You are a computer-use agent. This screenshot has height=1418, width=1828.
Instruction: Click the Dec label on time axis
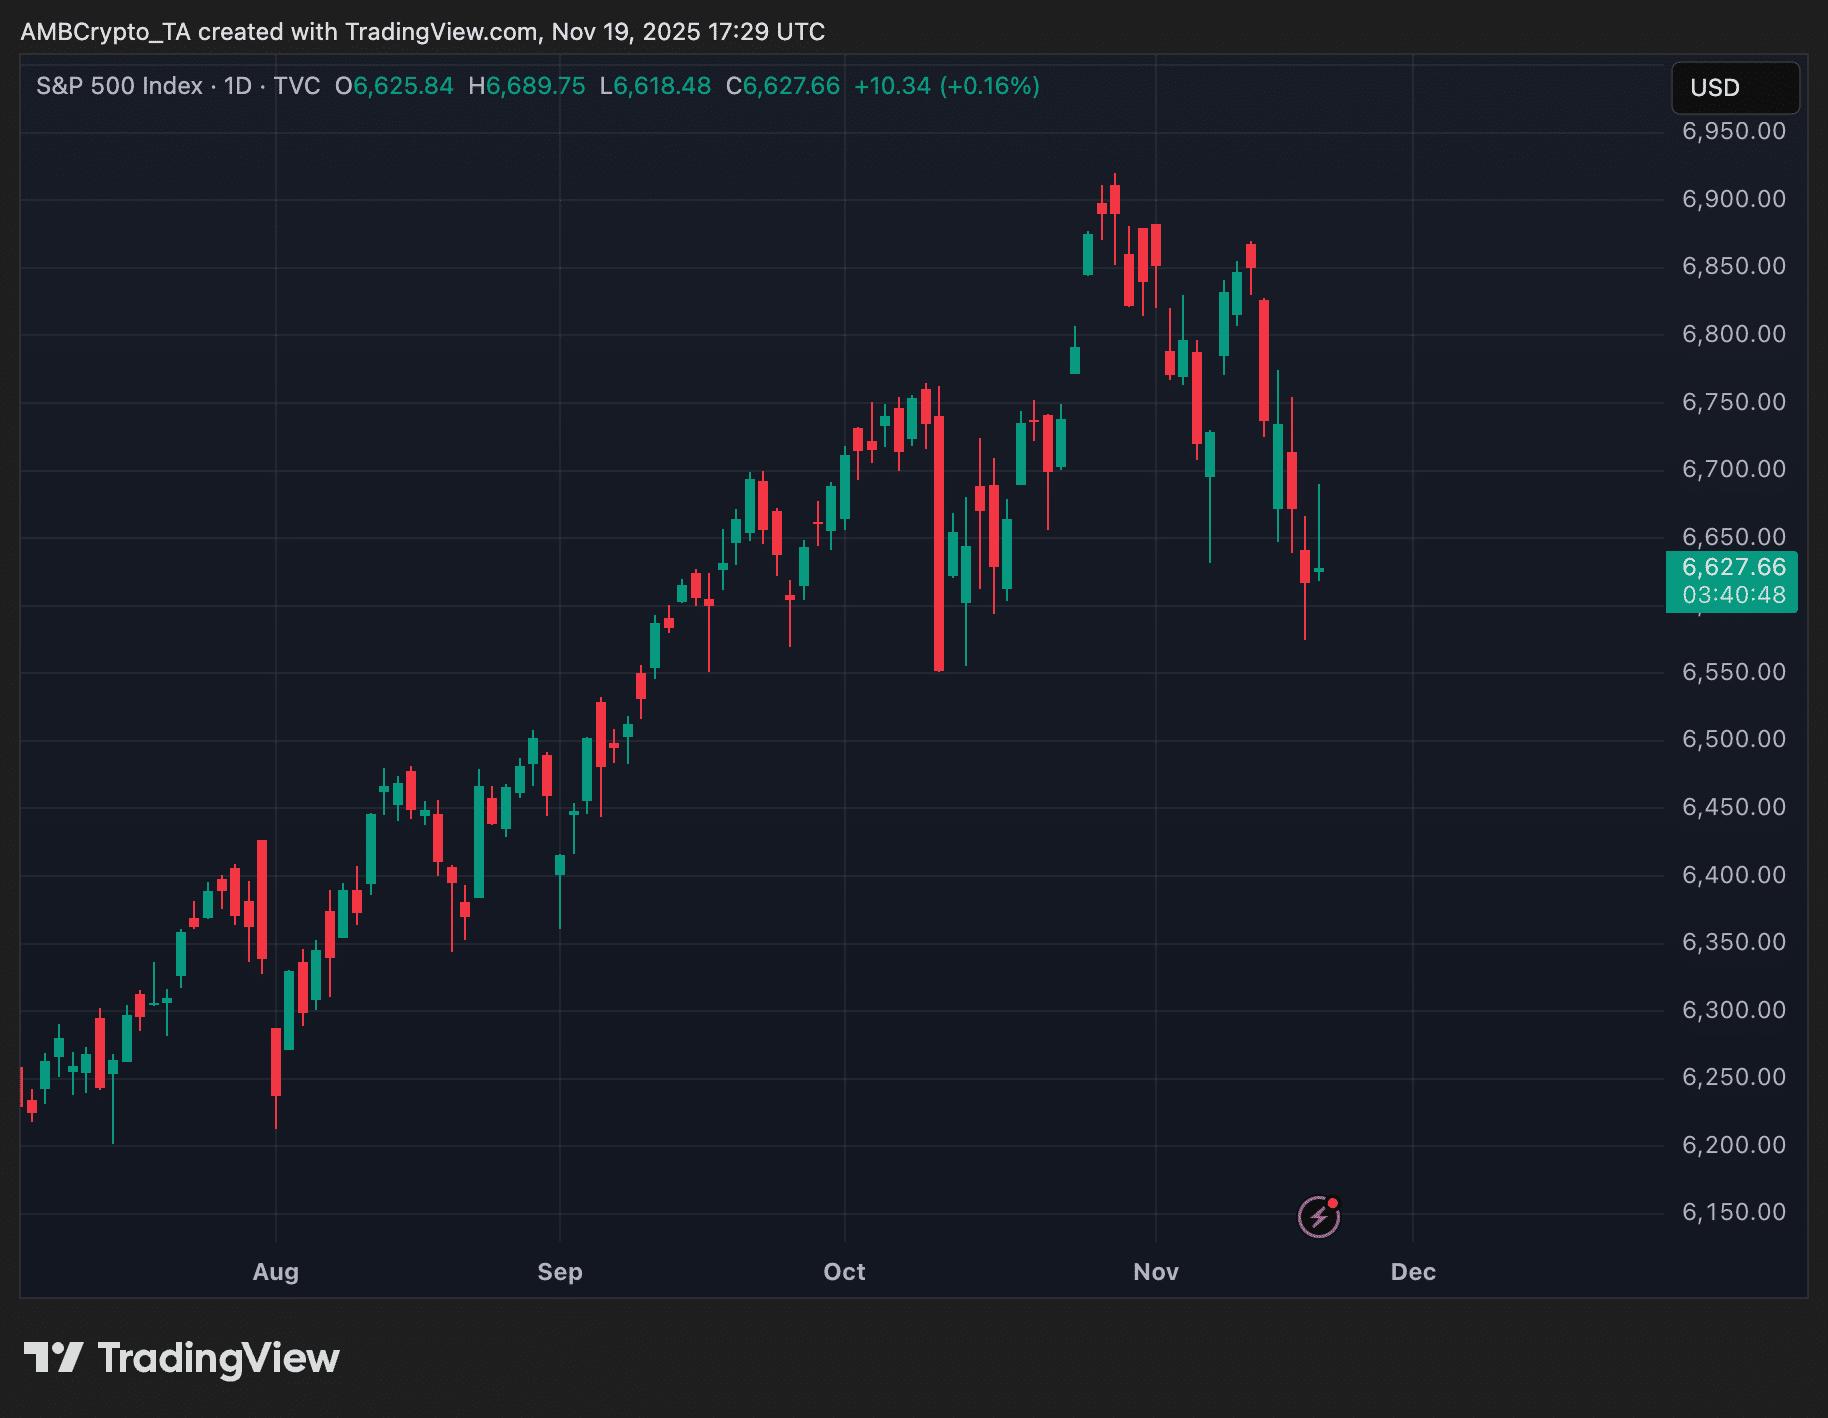[1413, 1272]
